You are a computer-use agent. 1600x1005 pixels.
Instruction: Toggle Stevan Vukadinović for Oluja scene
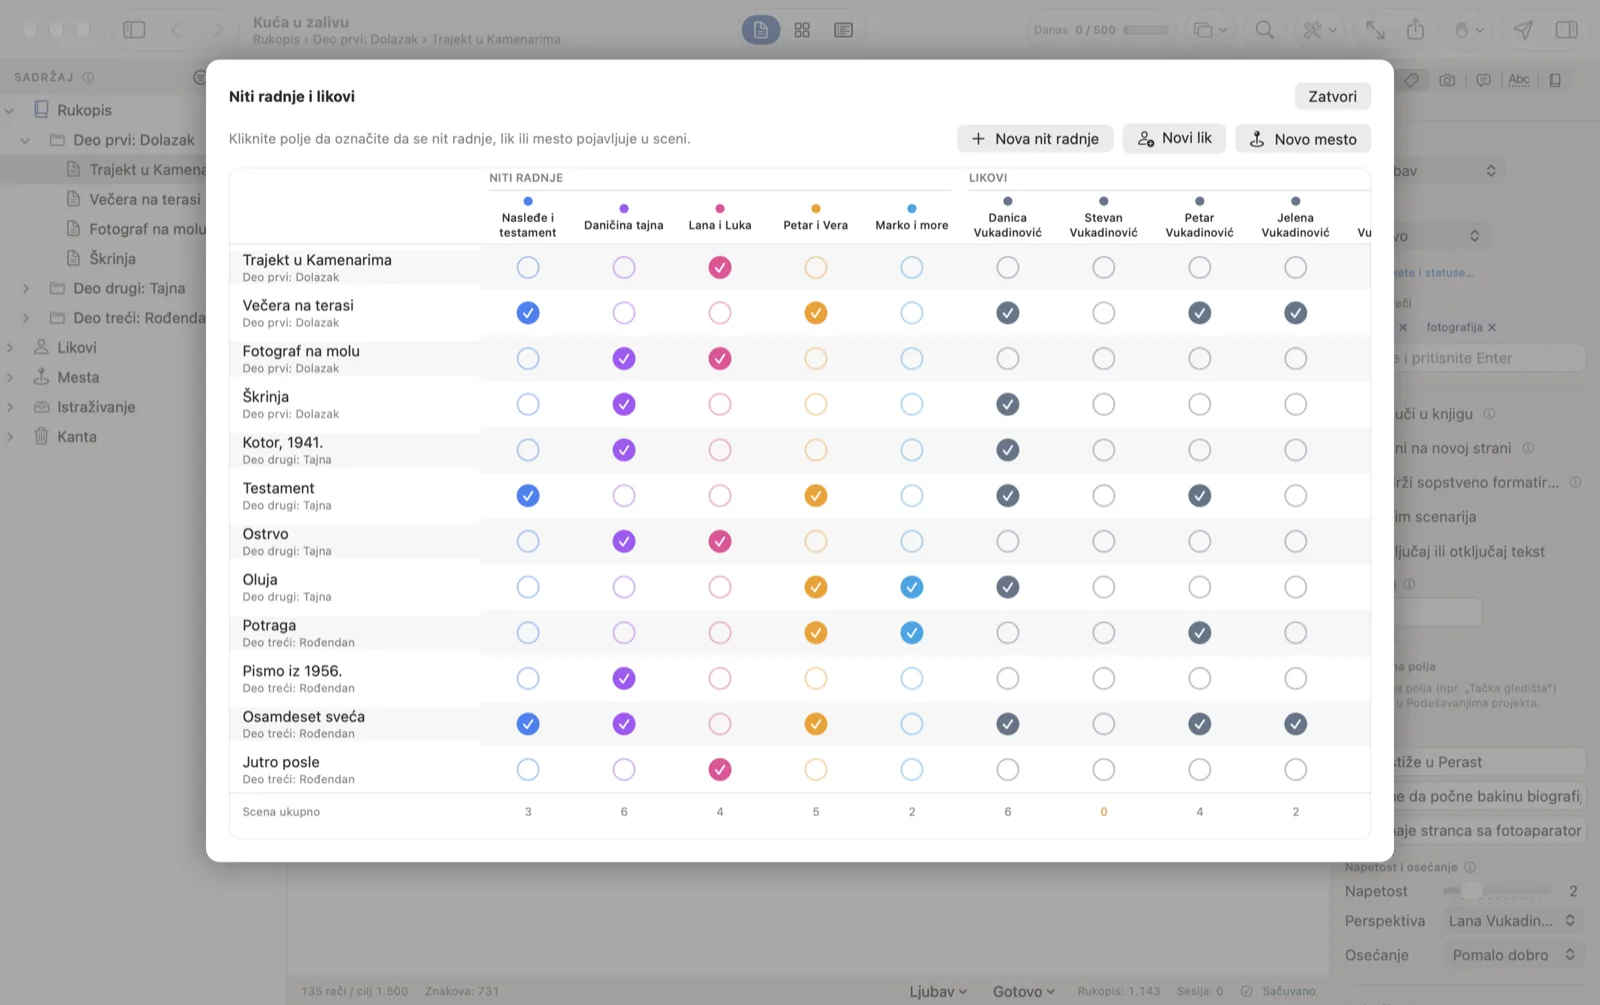(x=1104, y=587)
